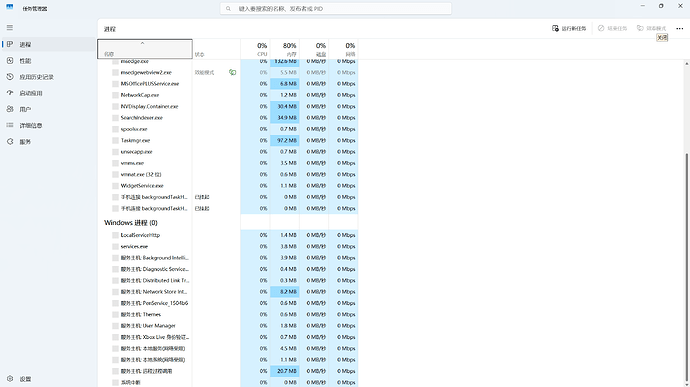This screenshot has height=387, width=690.
Task: Open the hamburger navigation menu
Action: [10, 28]
